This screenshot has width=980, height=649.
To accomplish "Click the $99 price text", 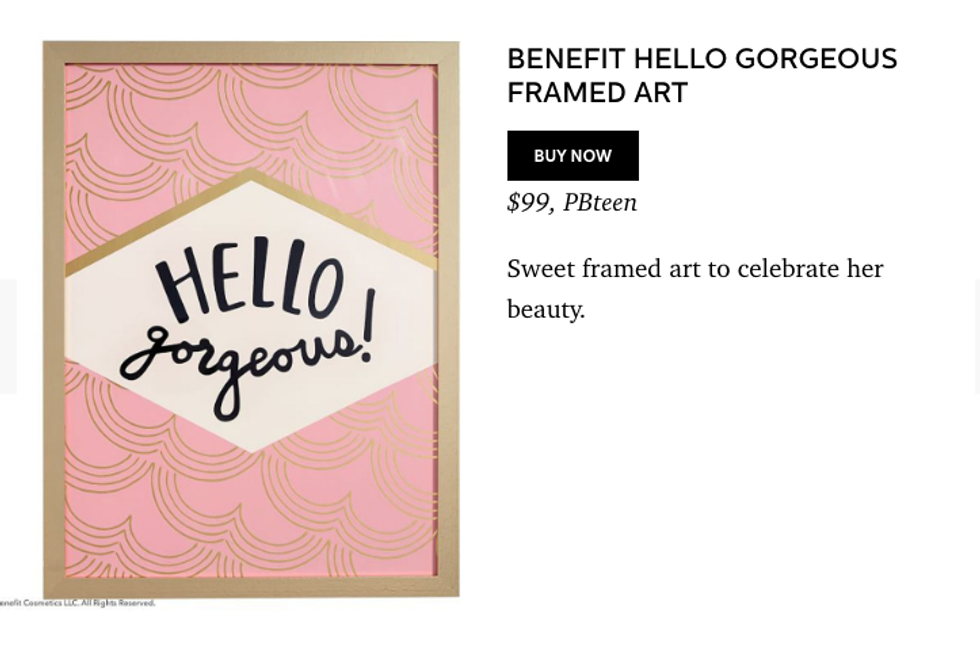I will pos(528,203).
